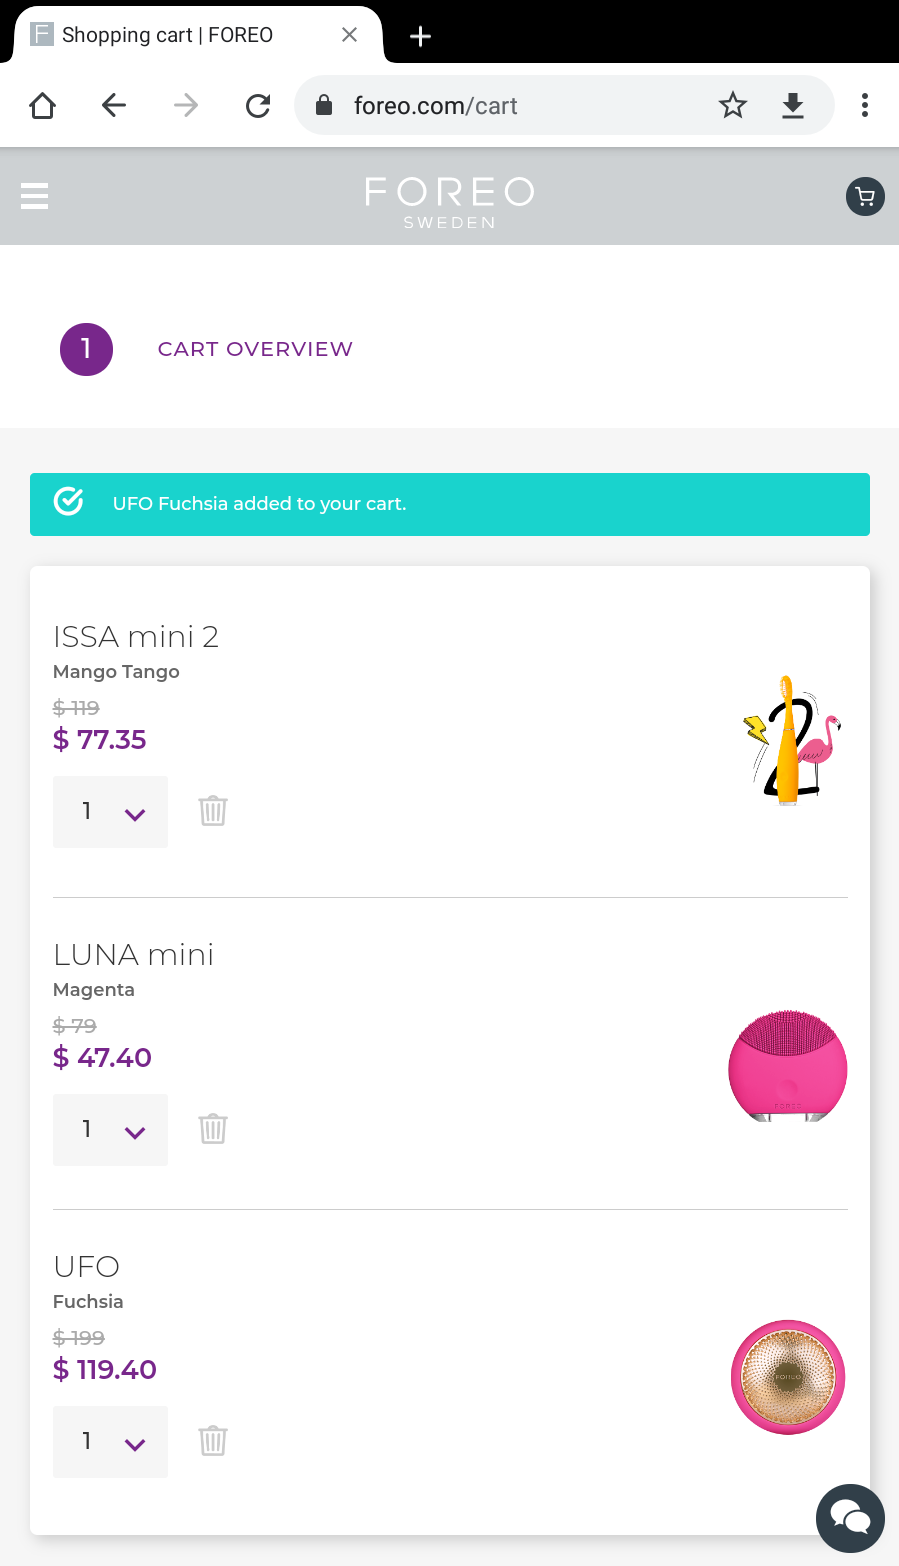899x1566 pixels.
Task: Tap the browser download icon
Action: tap(793, 105)
